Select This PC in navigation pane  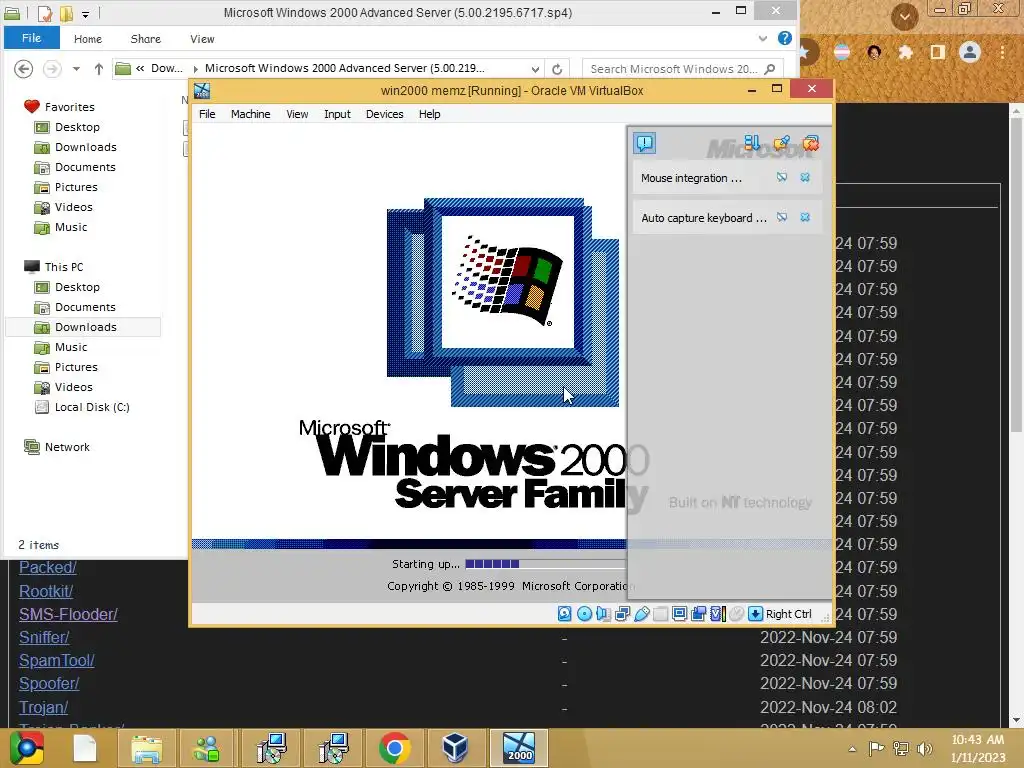click(x=64, y=266)
